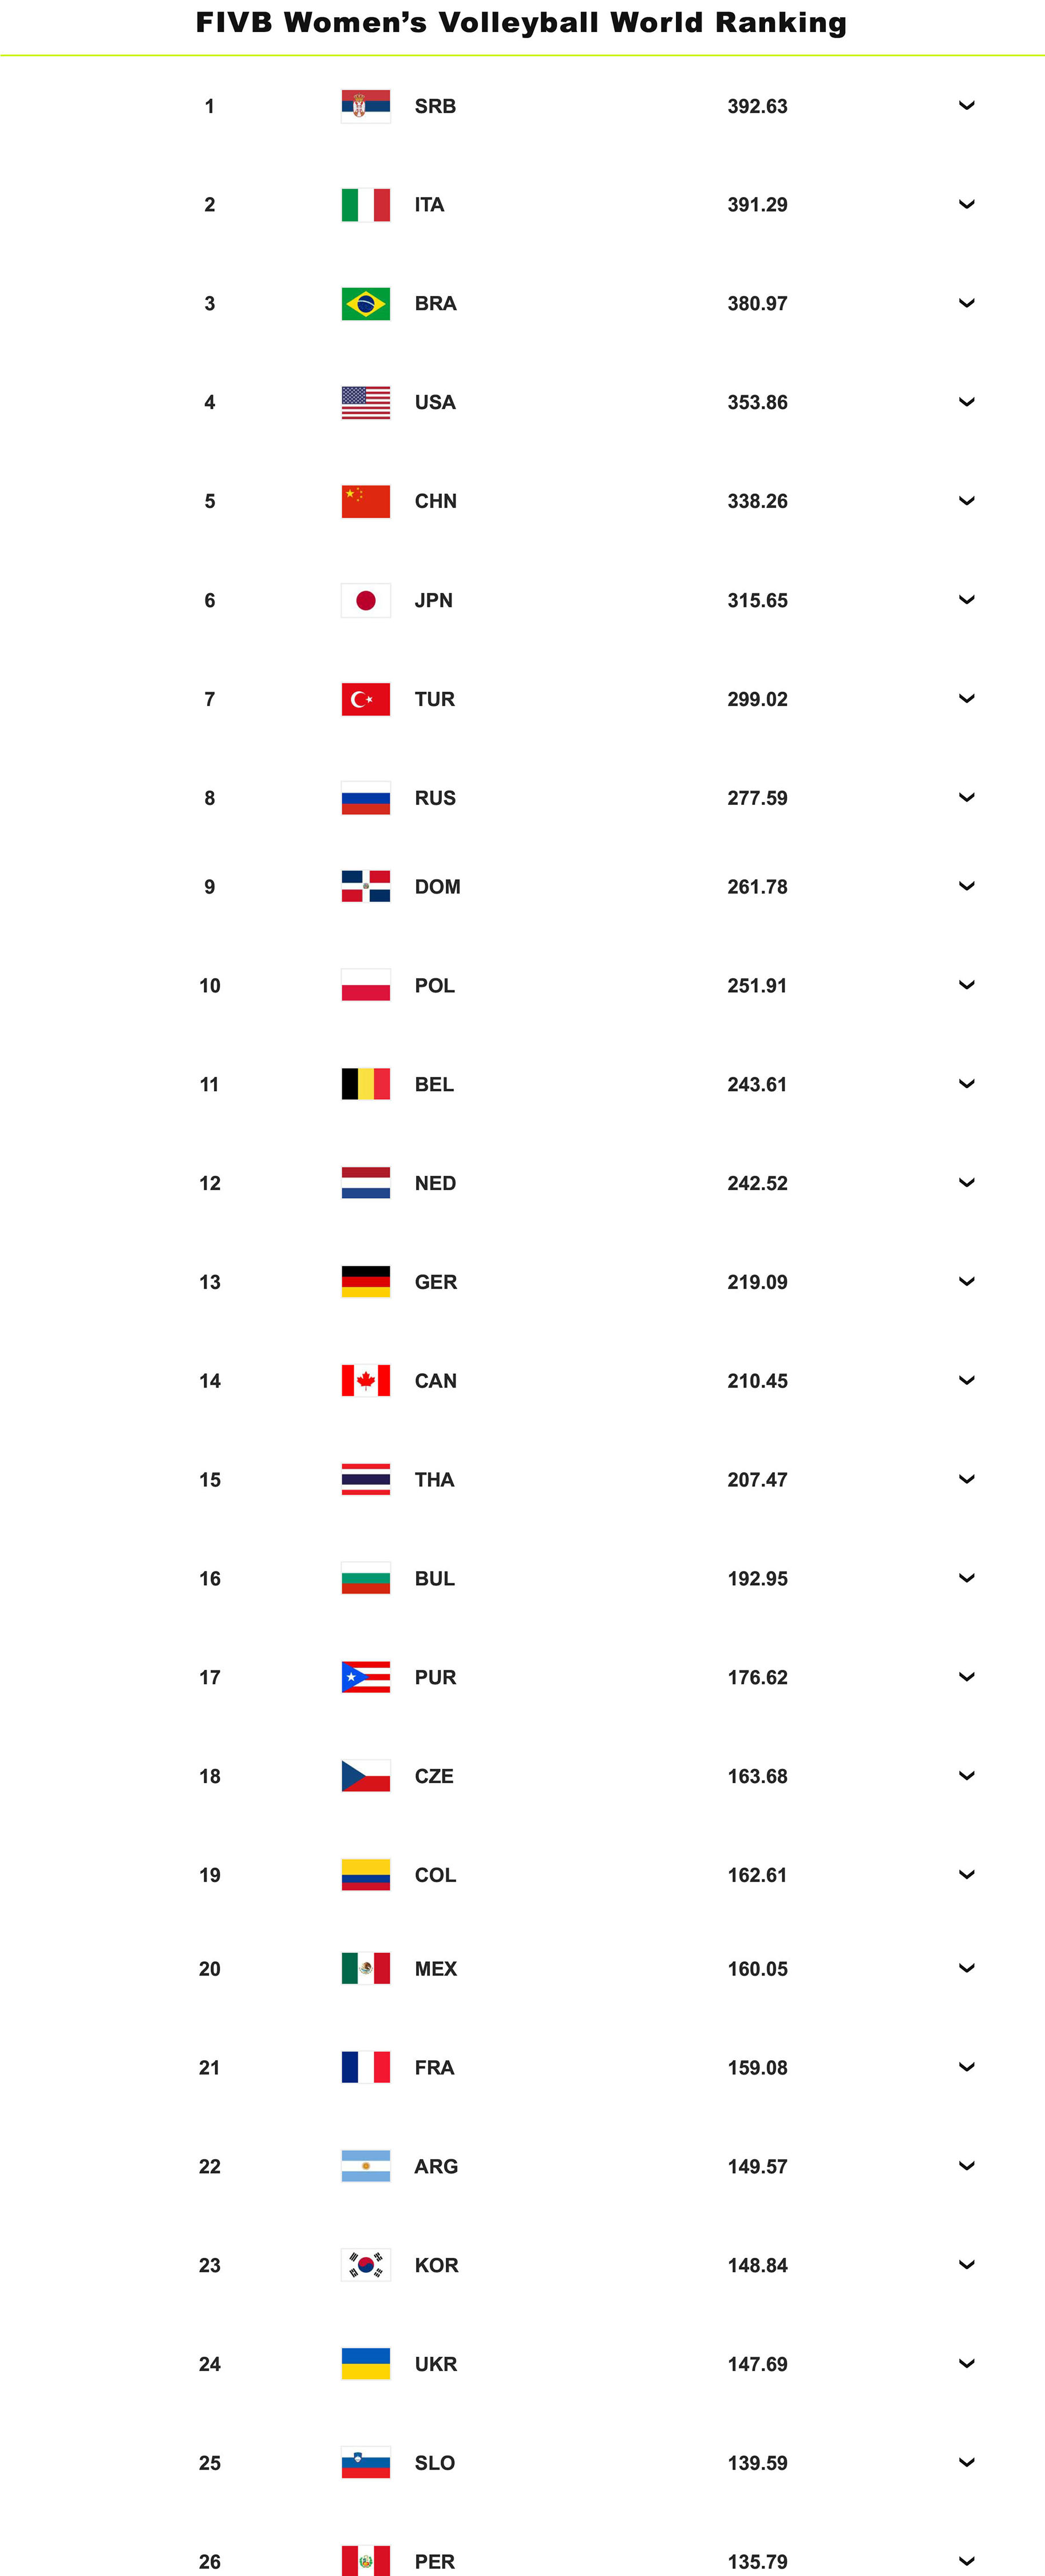Click the Argentina flag icon

pyautogui.click(x=365, y=2166)
